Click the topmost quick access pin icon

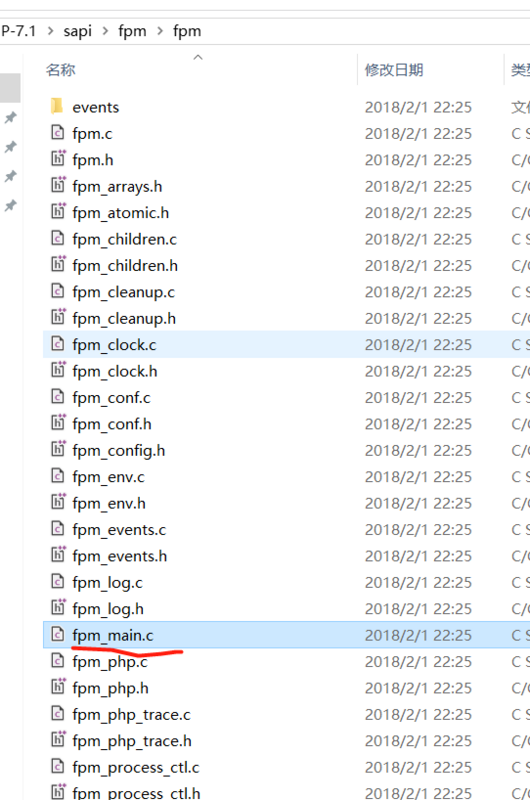tap(10, 118)
